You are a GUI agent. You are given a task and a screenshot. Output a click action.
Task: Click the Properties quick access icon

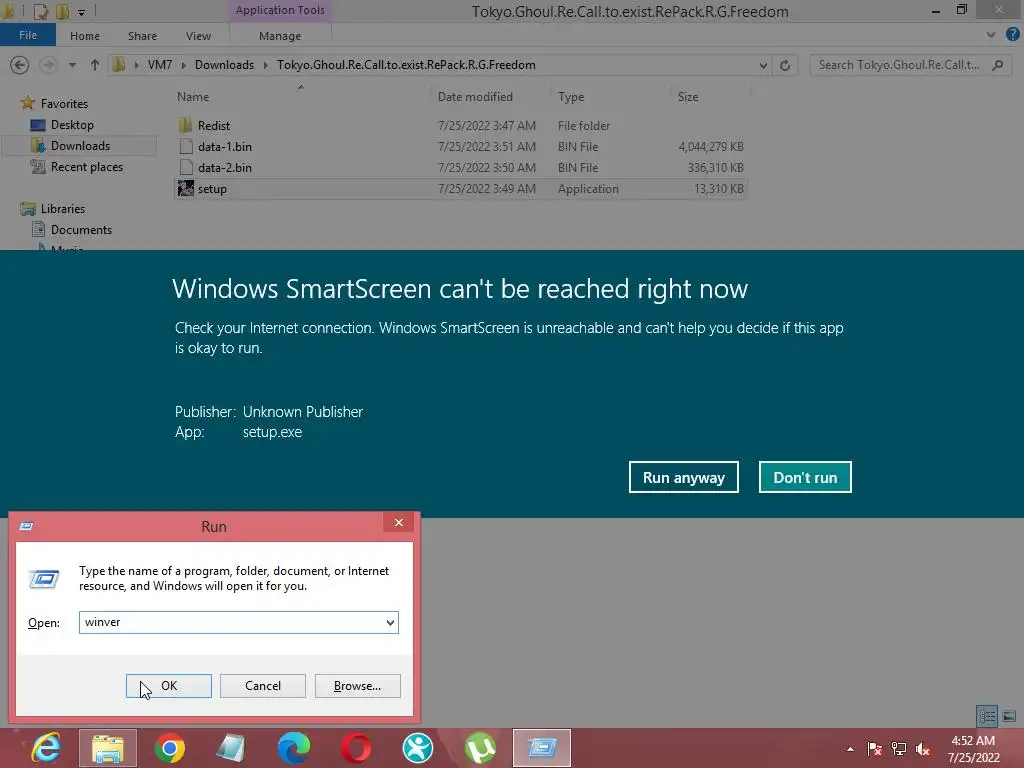pos(40,11)
